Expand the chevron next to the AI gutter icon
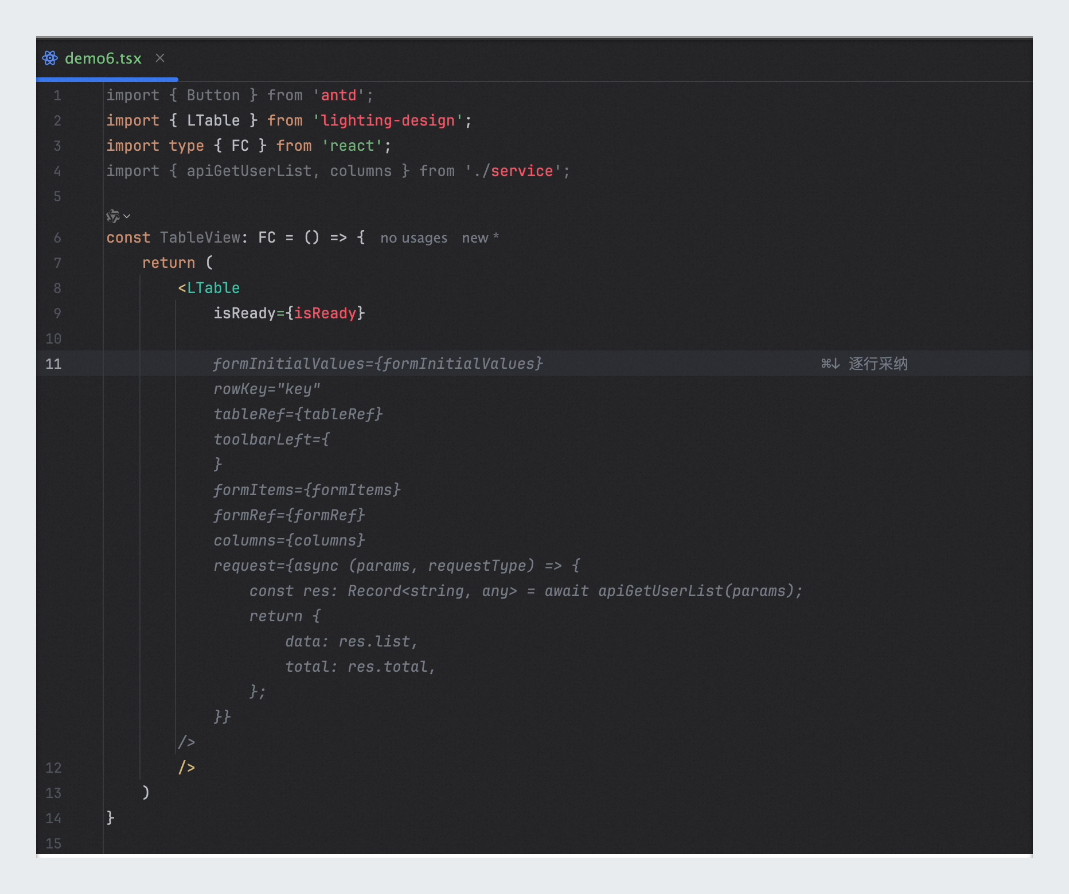Screen dimensions: 1069x894 coord(127,216)
